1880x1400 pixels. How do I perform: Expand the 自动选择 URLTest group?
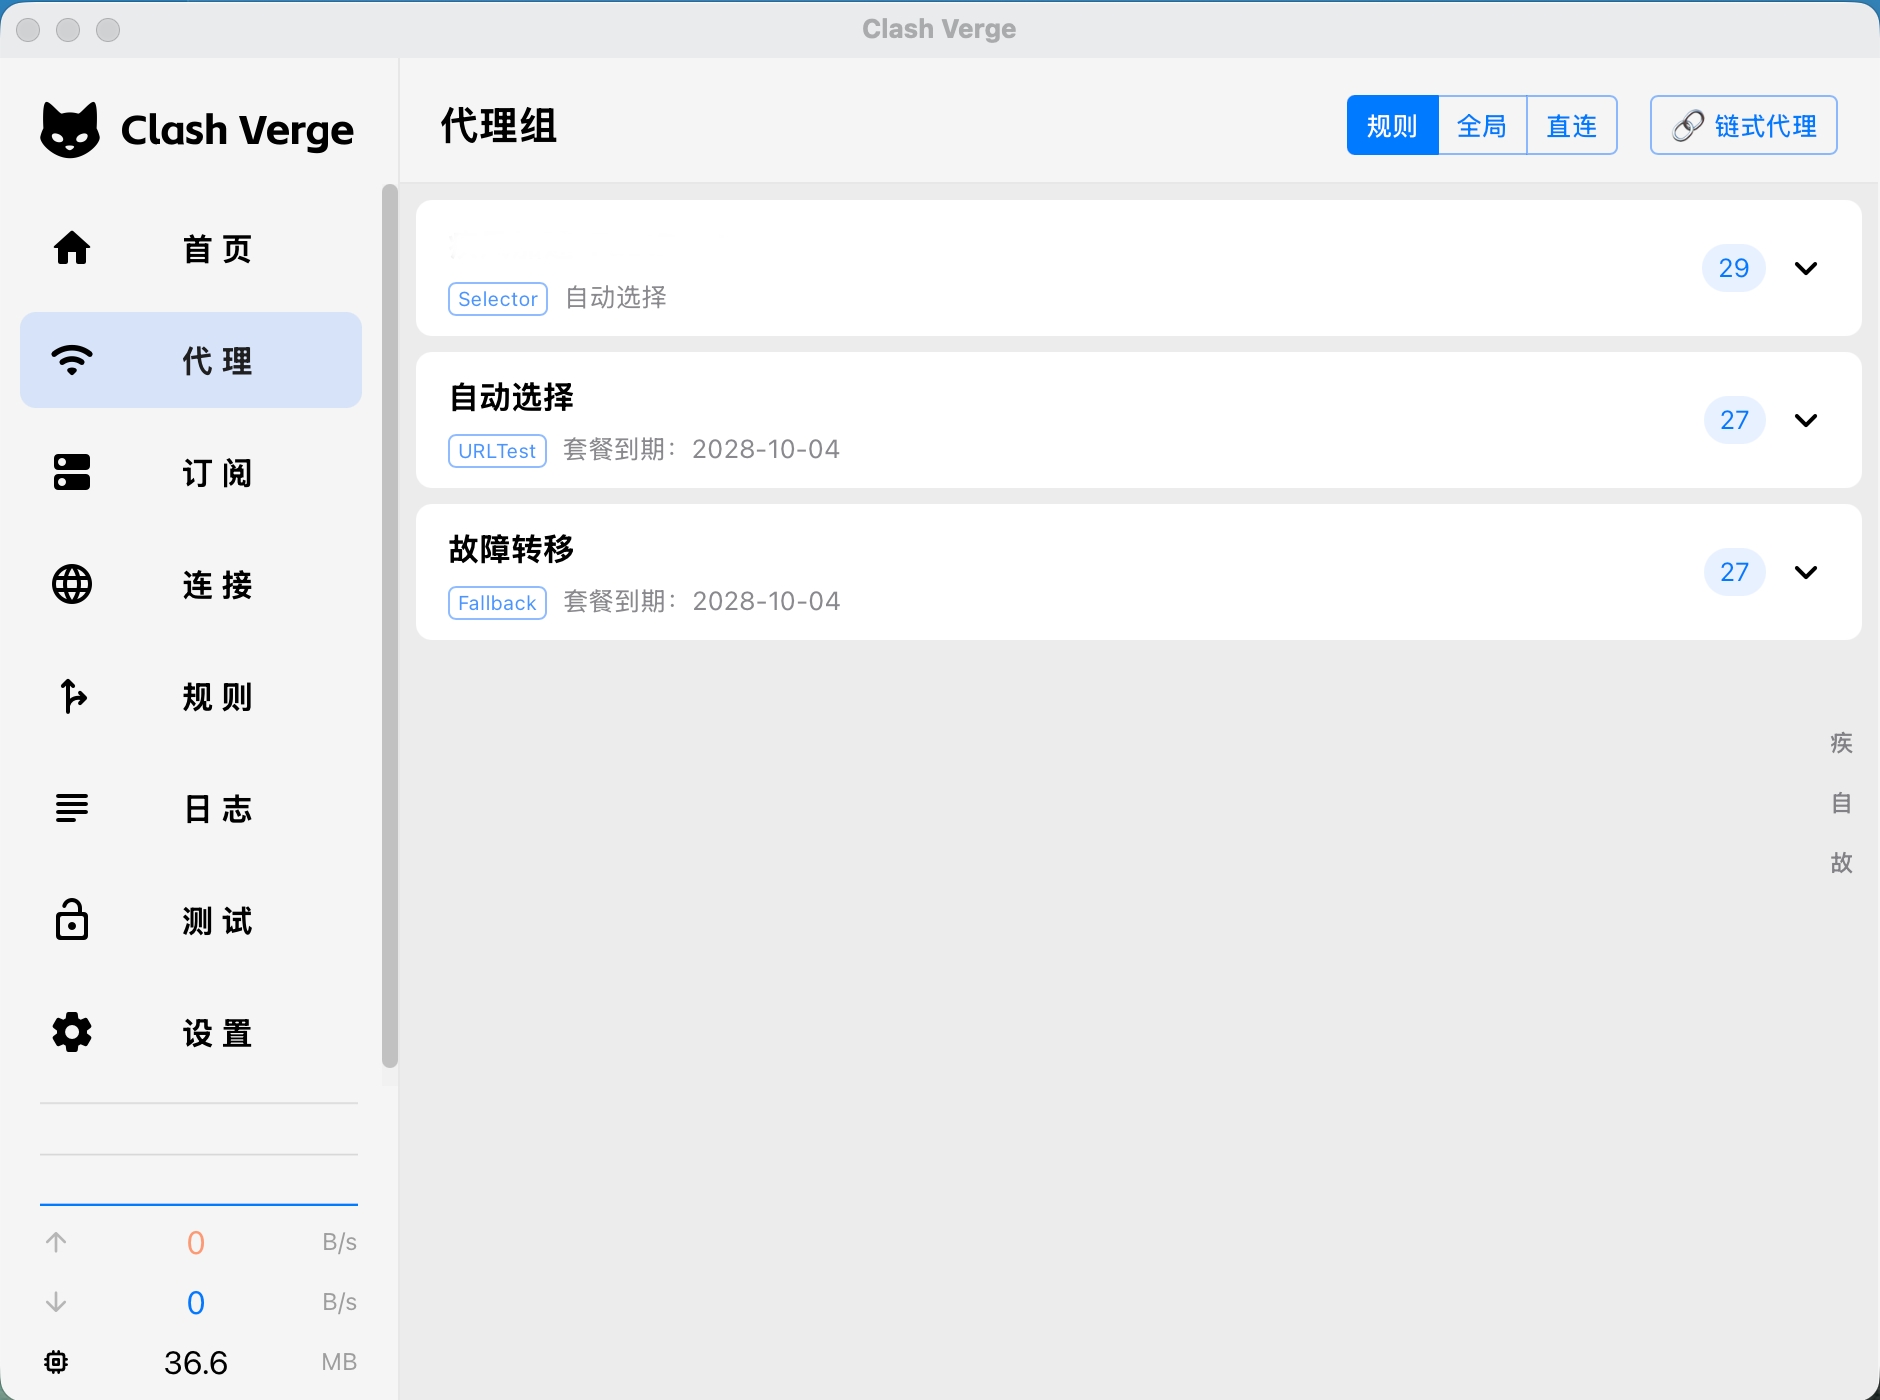(x=1806, y=420)
